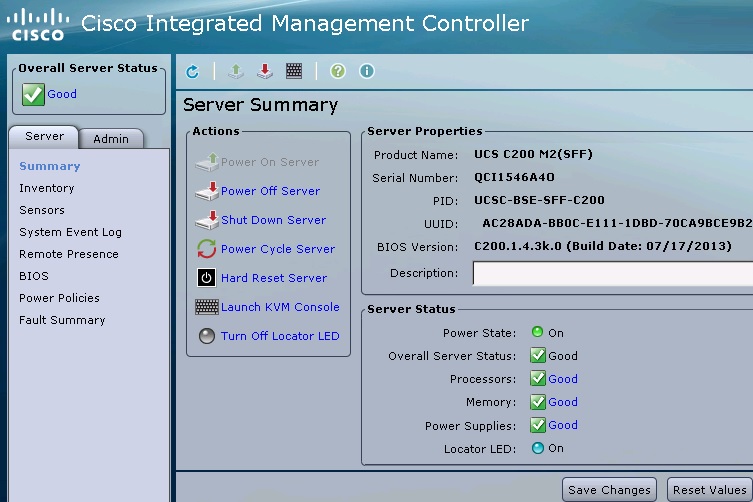The width and height of the screenshot is (753, 502).
Task: Open Power Policies page
Action: pos(59,298)
